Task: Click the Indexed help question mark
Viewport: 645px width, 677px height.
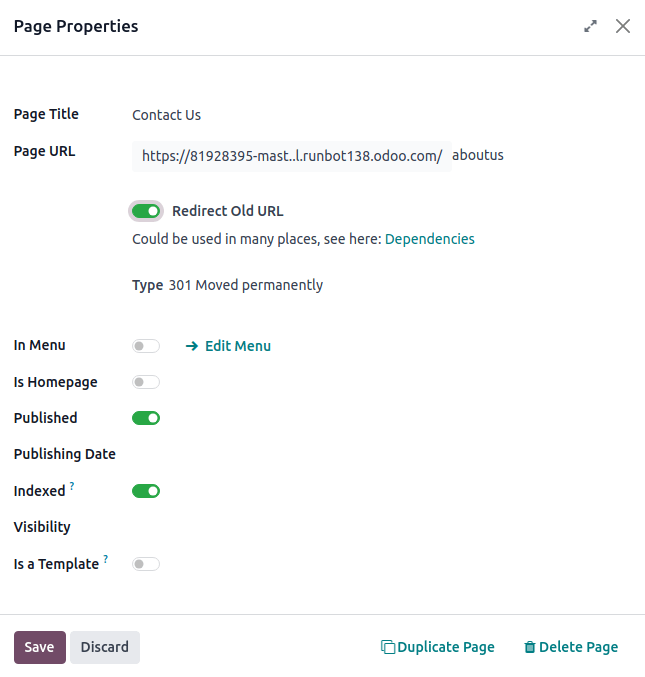Action: pos(72,487)
